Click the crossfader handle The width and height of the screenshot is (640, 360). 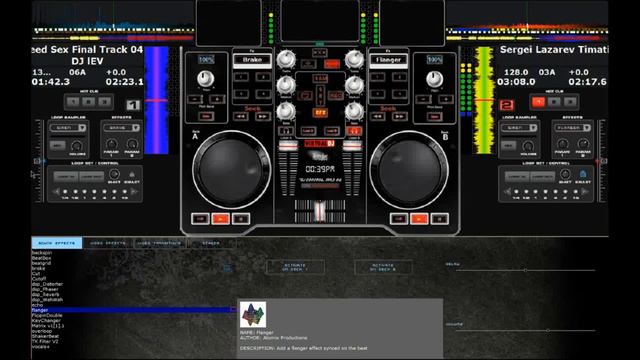(320, 212)
